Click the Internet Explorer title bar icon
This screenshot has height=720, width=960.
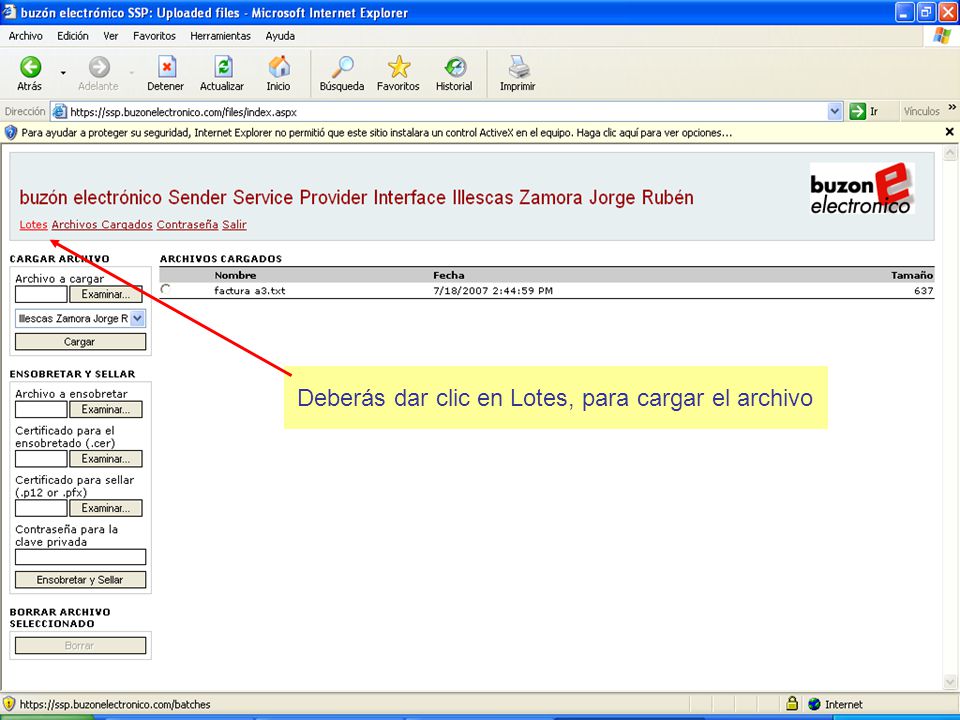pyautogui.click(x=10, y=12)
